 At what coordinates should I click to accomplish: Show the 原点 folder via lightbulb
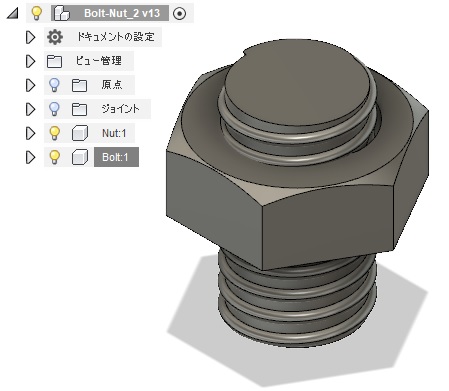(x=54, y=85)
